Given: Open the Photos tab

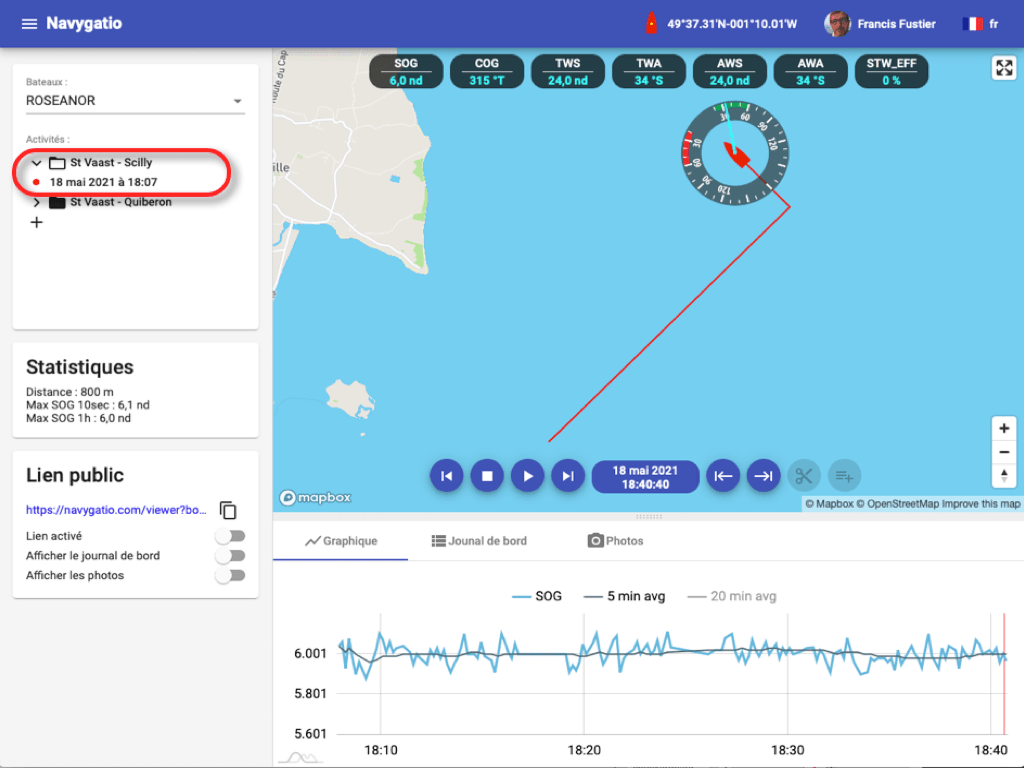Looking at the screenshot, I should click(x=615, y=541).
